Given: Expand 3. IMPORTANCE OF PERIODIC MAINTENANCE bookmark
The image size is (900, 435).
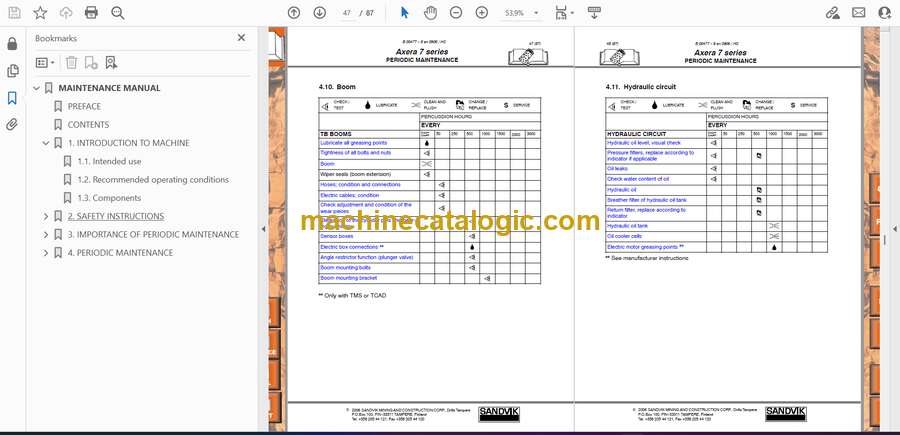Looking at the screenshot, I should (46, 235).
